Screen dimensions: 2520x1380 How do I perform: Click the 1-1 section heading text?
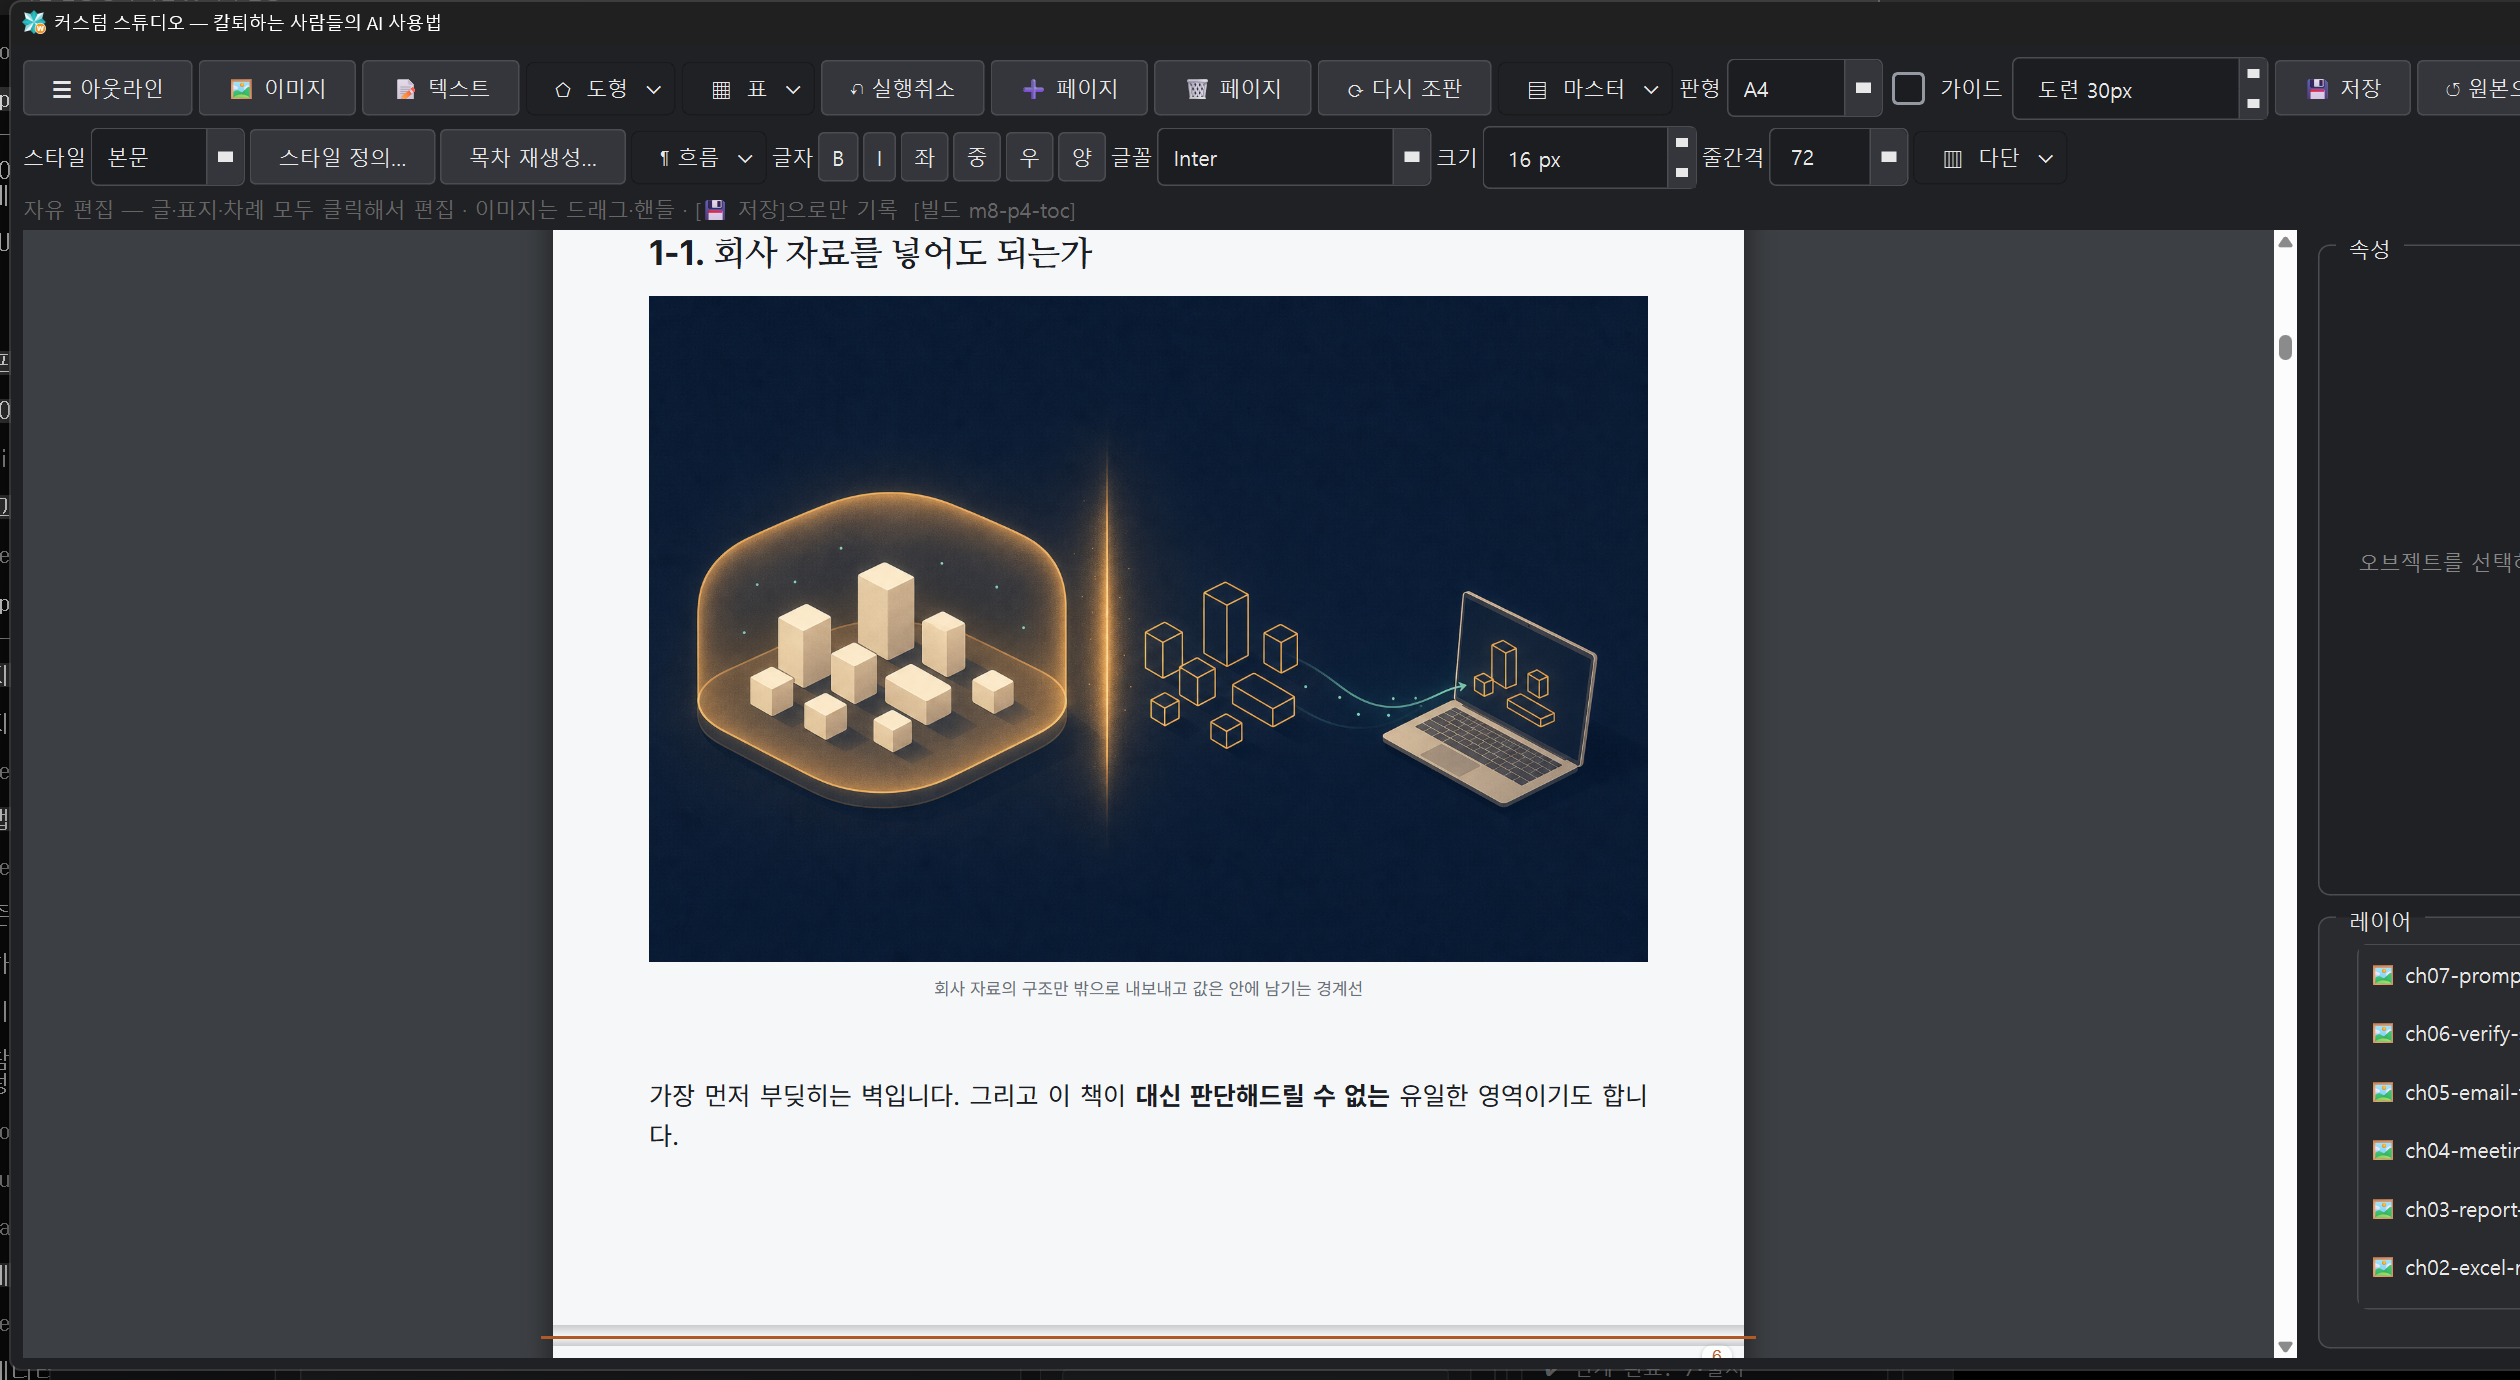tap(870, 252)
